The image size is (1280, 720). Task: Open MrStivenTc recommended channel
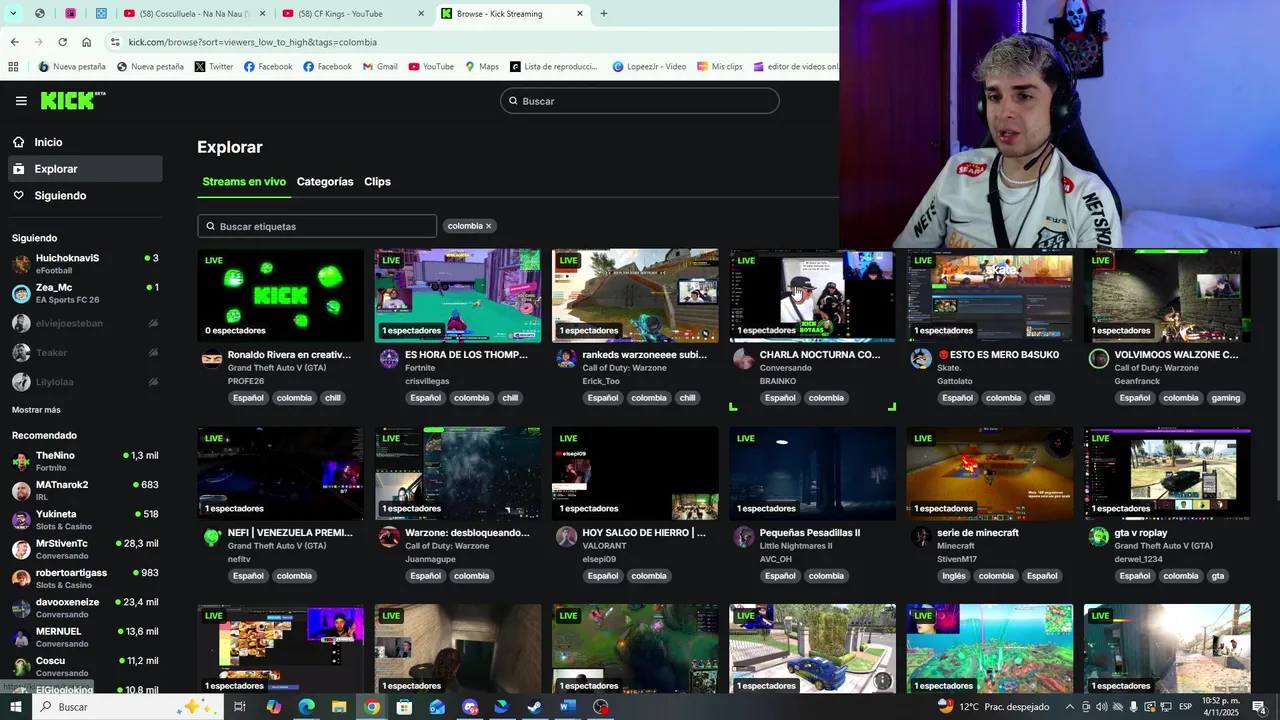tap(85, 549)
